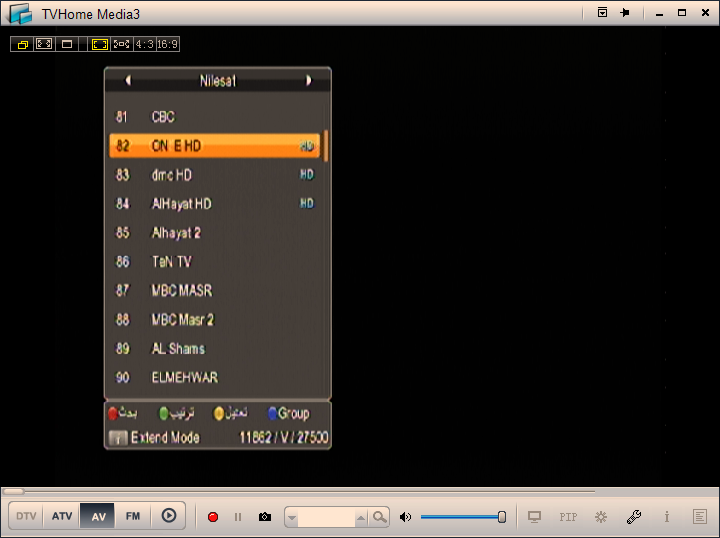Image resolution: width=720 pixels, height=538 pixels.
Task: Click the Extend Mode info option
Action: click(154, 437)
